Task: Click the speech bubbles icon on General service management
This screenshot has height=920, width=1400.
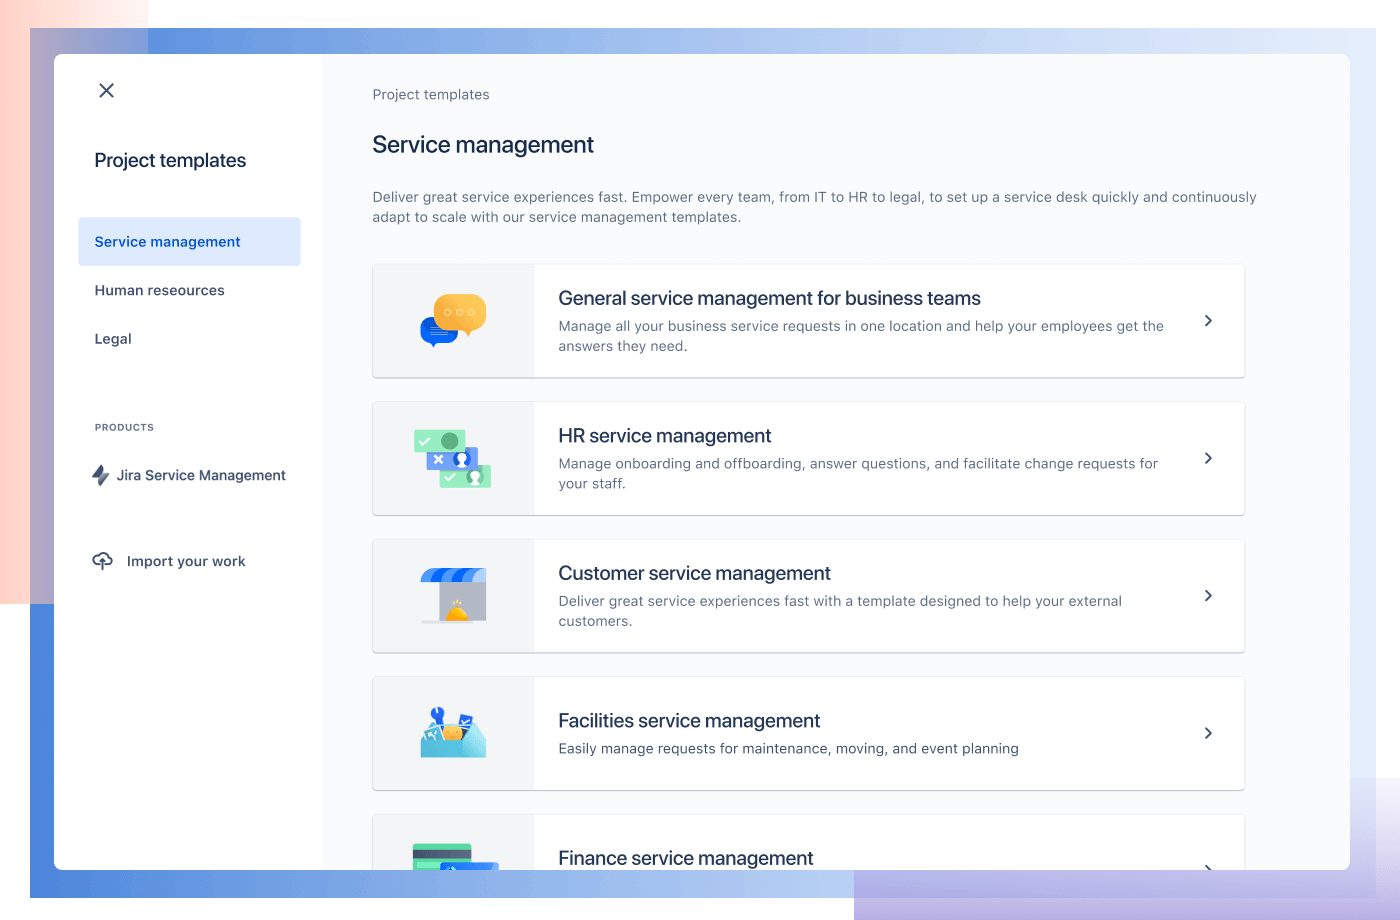Action: 453,318
